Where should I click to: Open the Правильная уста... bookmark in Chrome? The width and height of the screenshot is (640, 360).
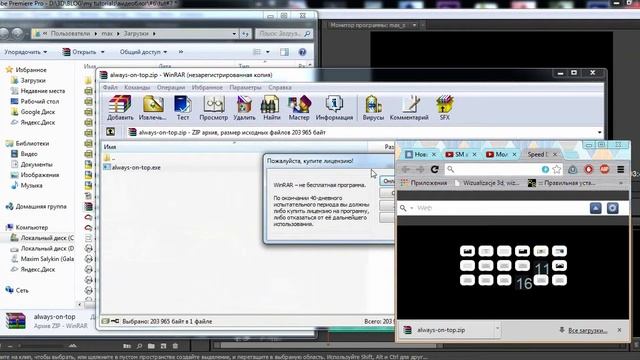(562, 183)
